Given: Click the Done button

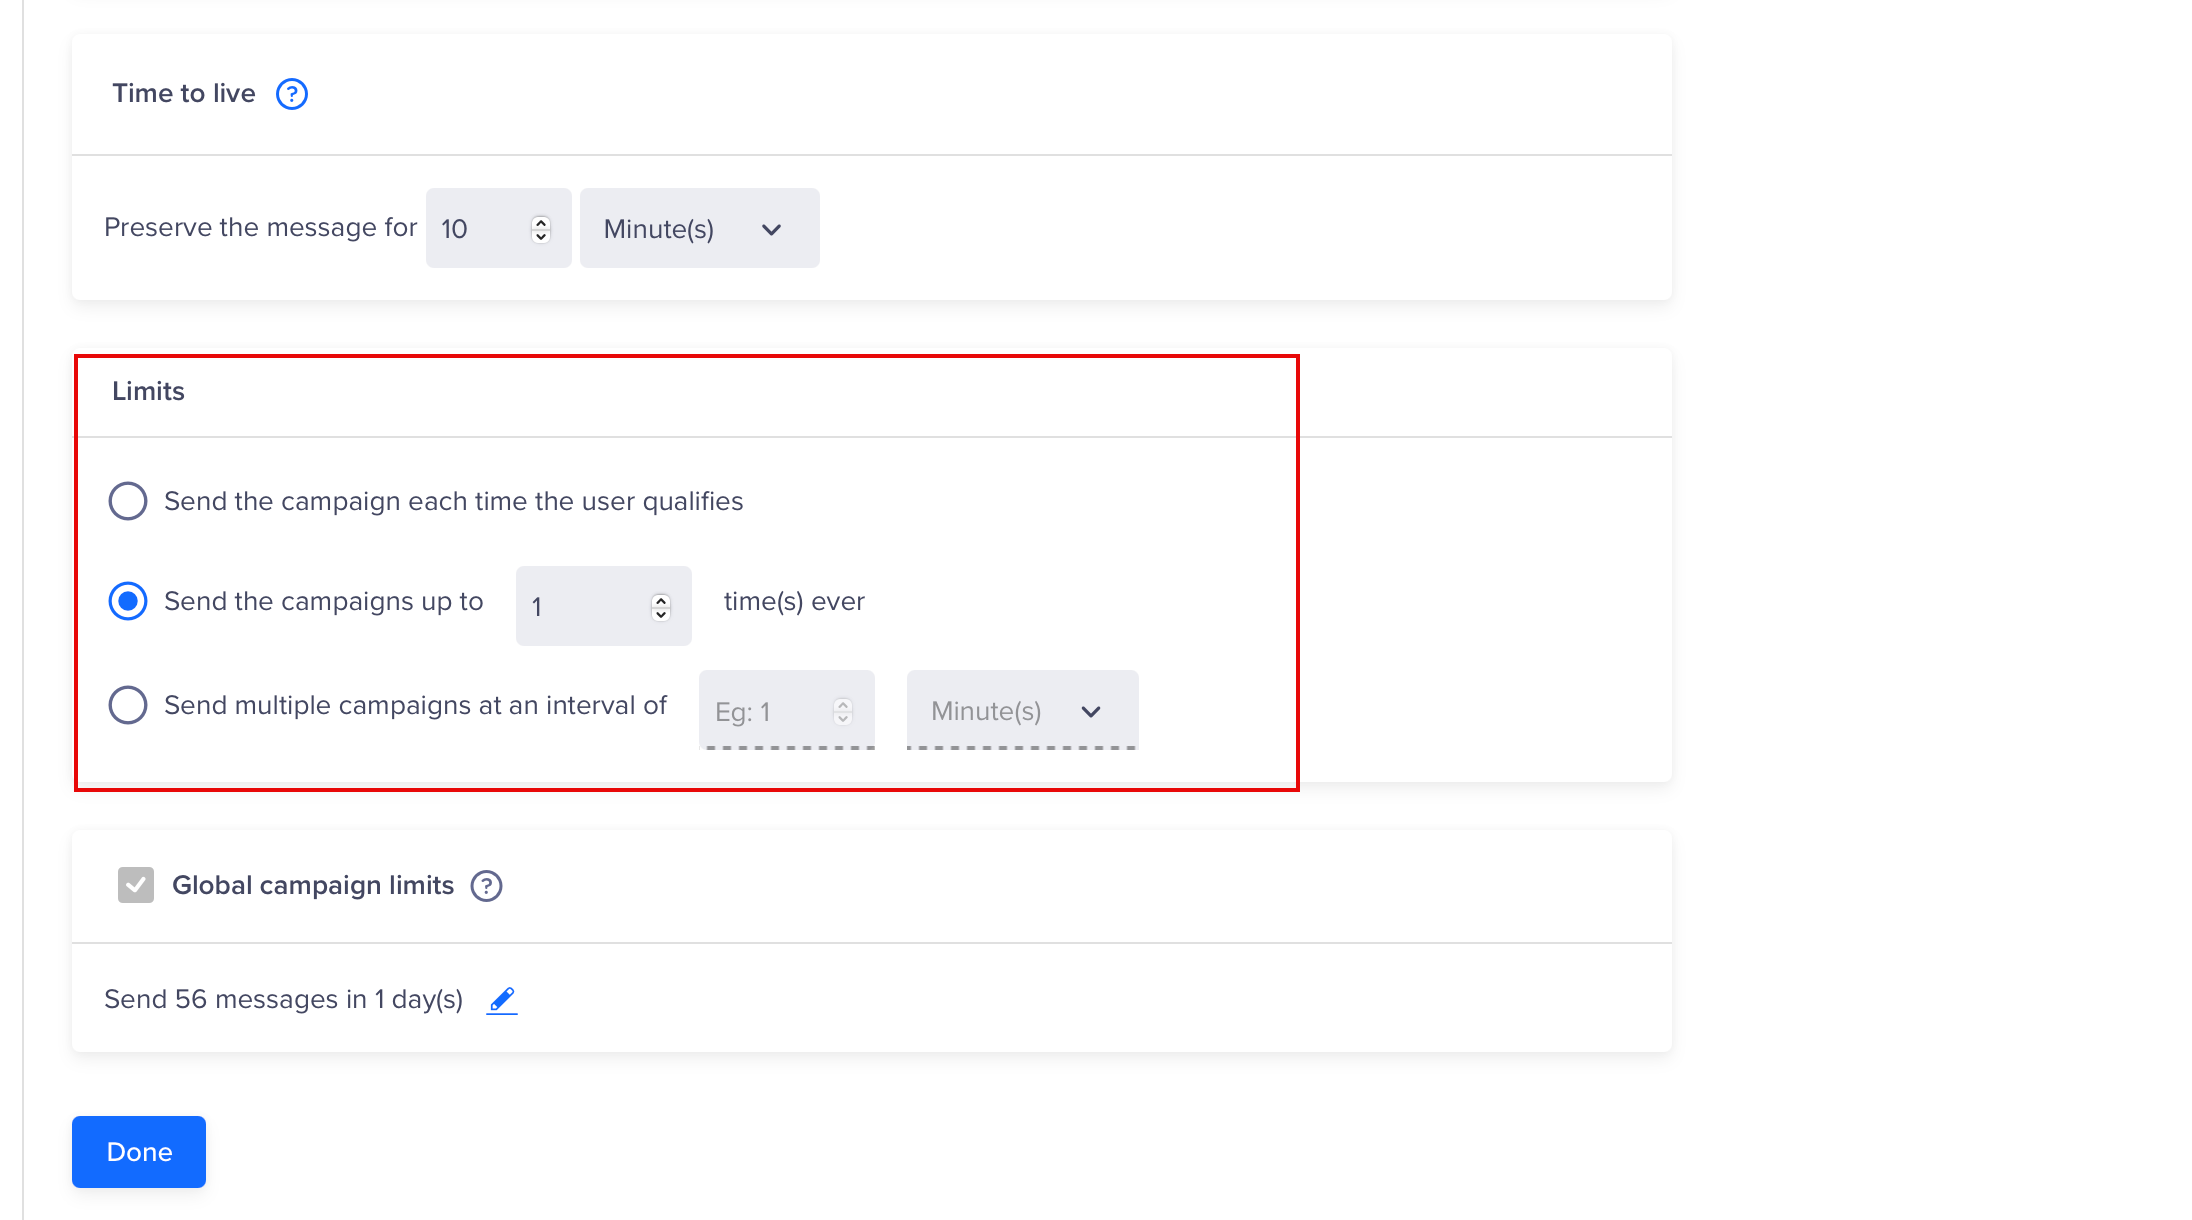Looking at the screenshot, I should (x=139, y=1152).
